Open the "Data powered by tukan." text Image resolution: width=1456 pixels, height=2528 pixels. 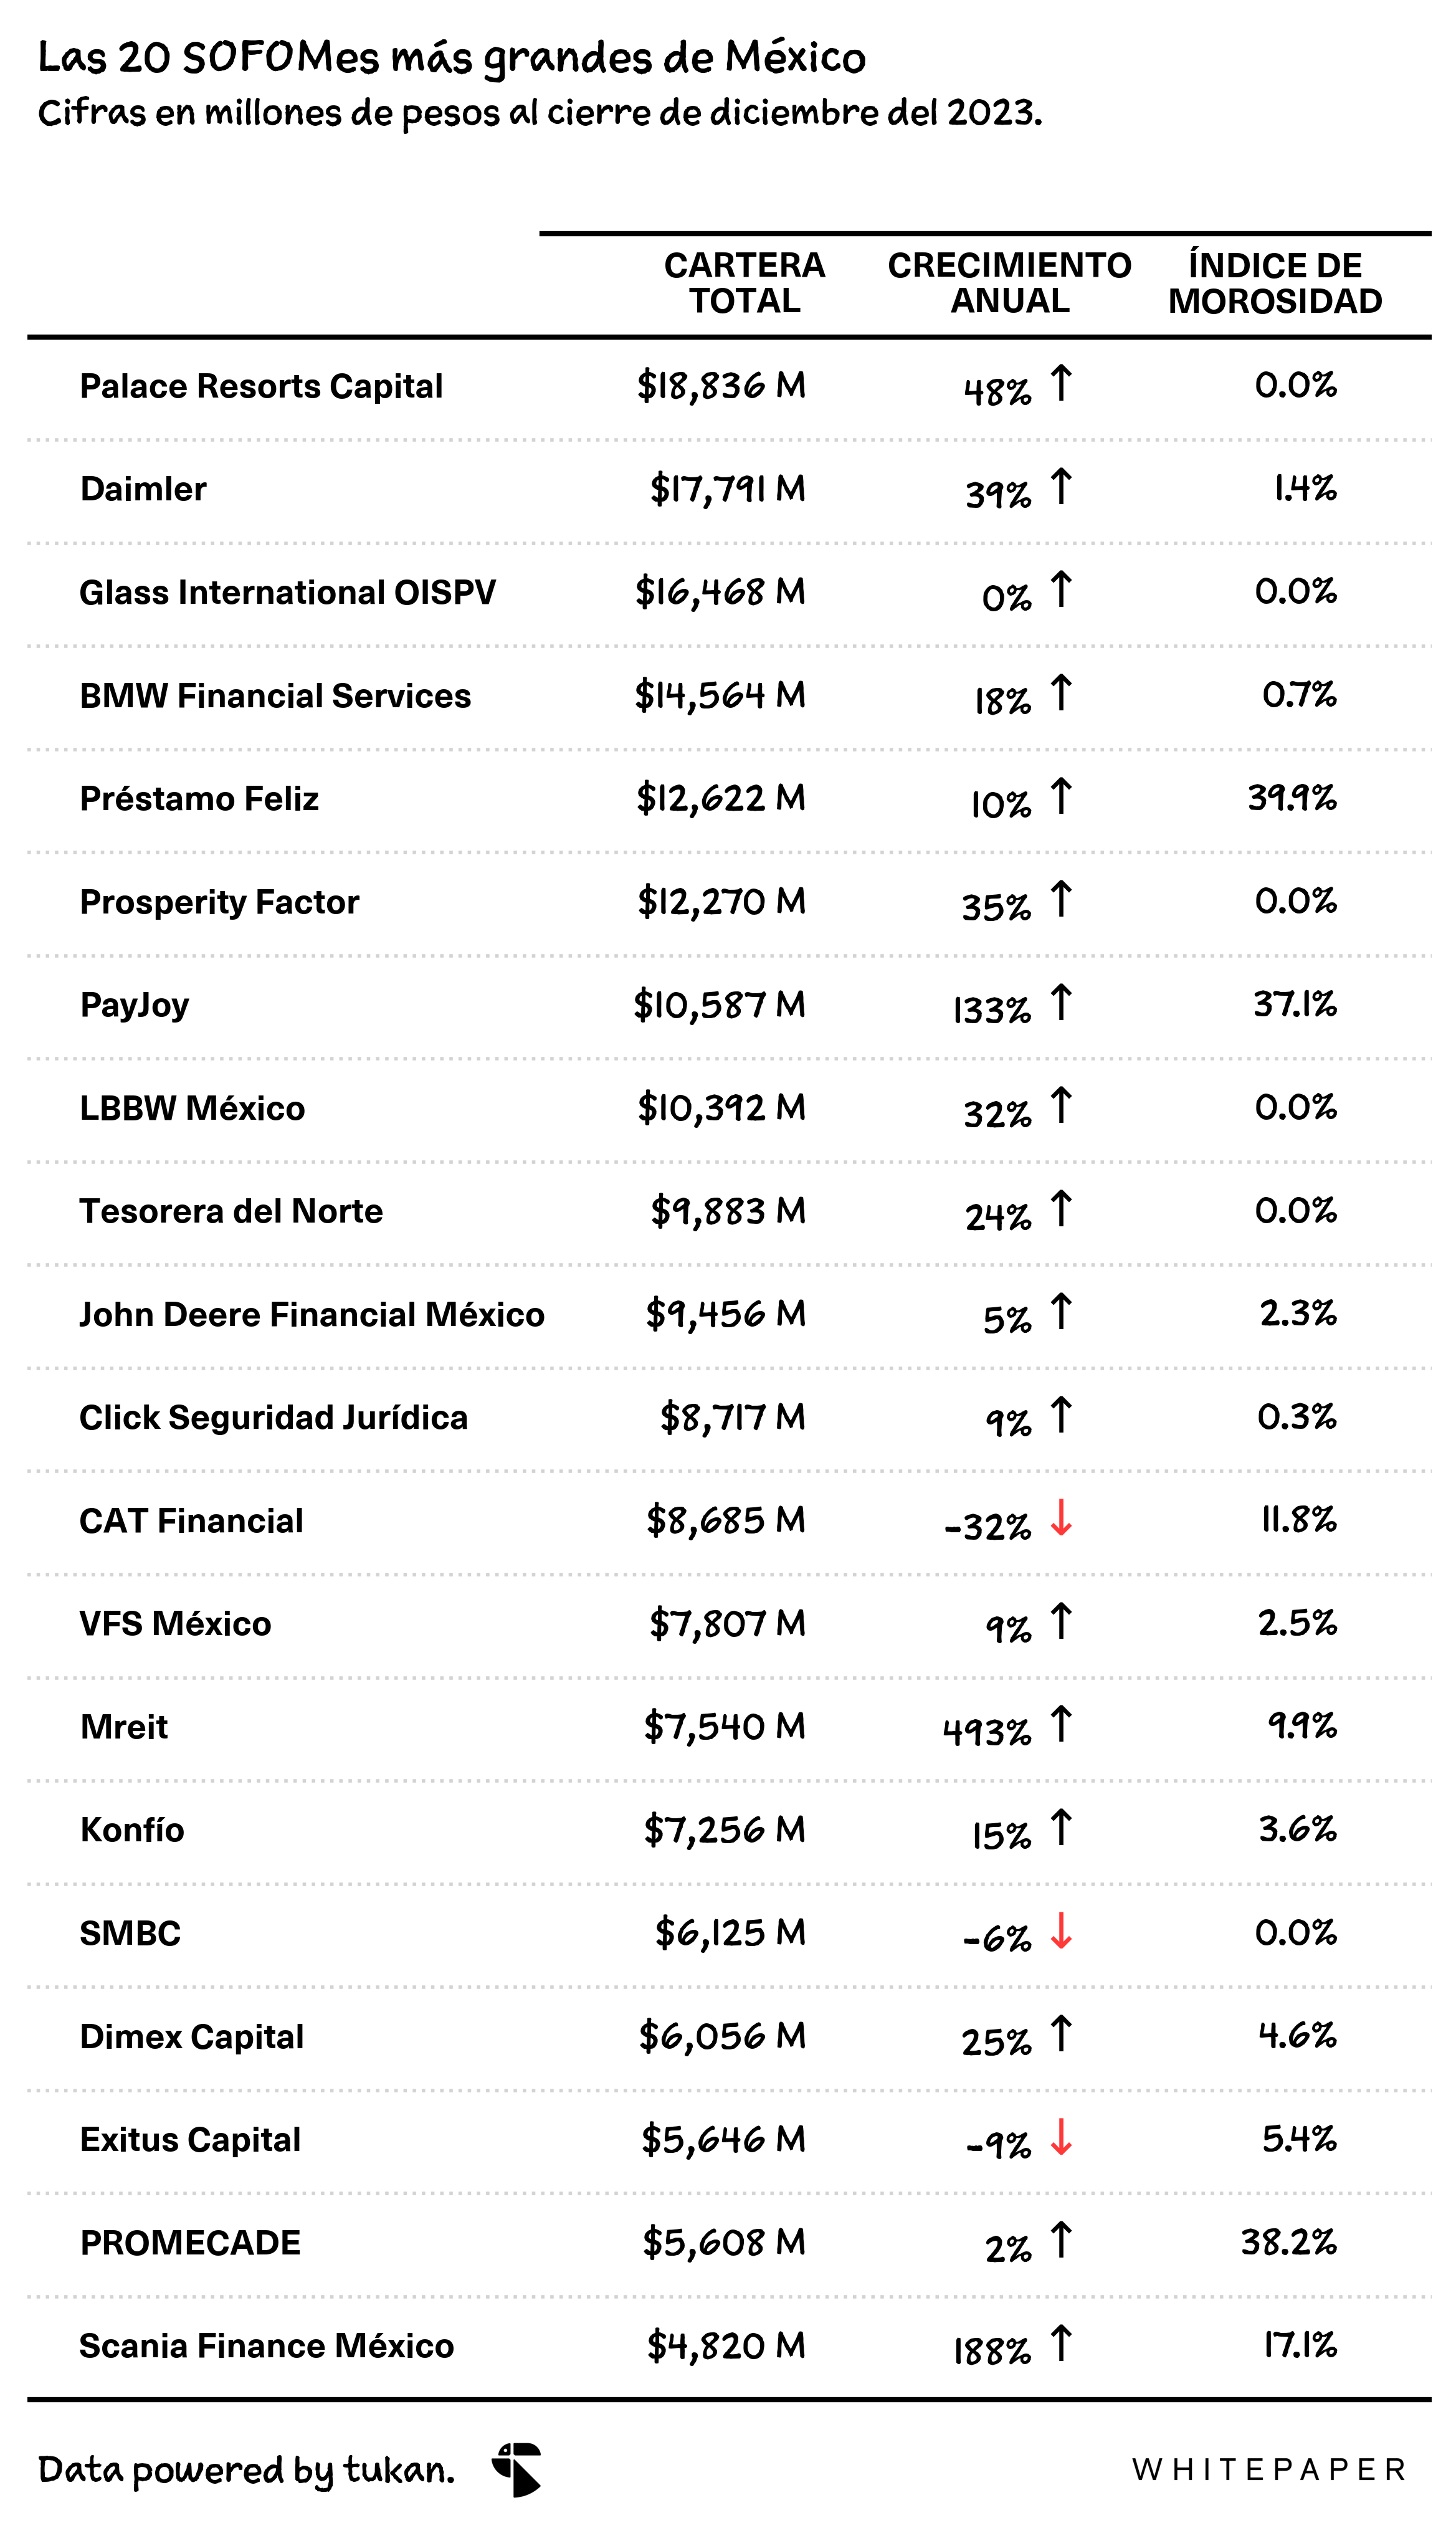click(246, 2470)
